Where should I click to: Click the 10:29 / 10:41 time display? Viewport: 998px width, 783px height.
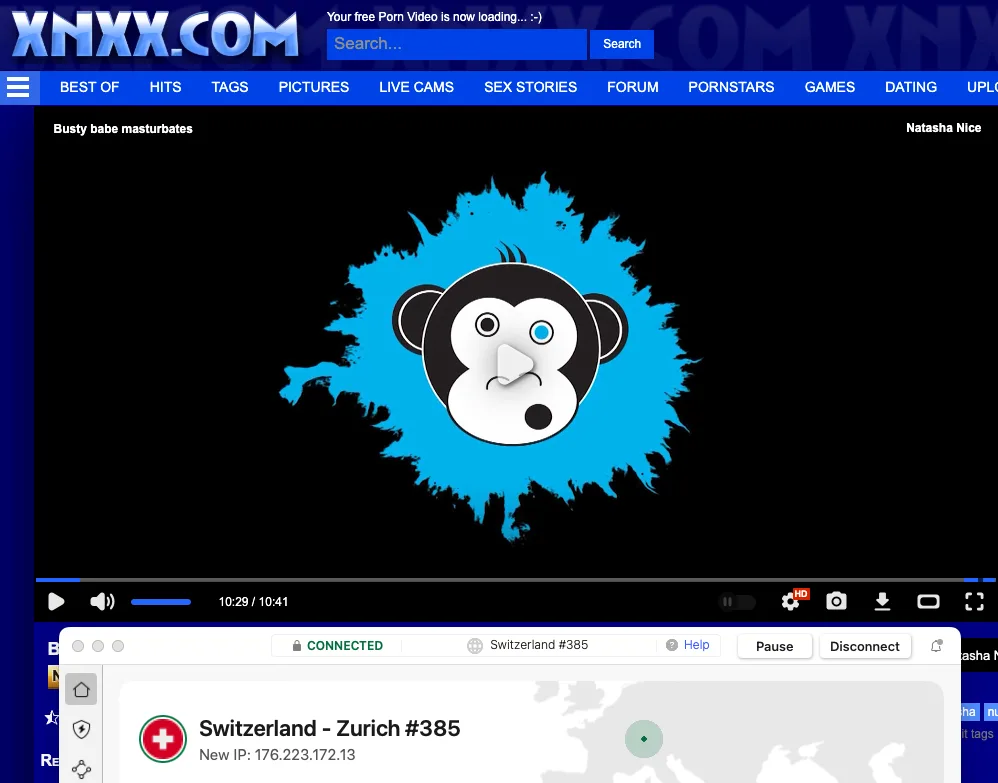coord(253,602)
